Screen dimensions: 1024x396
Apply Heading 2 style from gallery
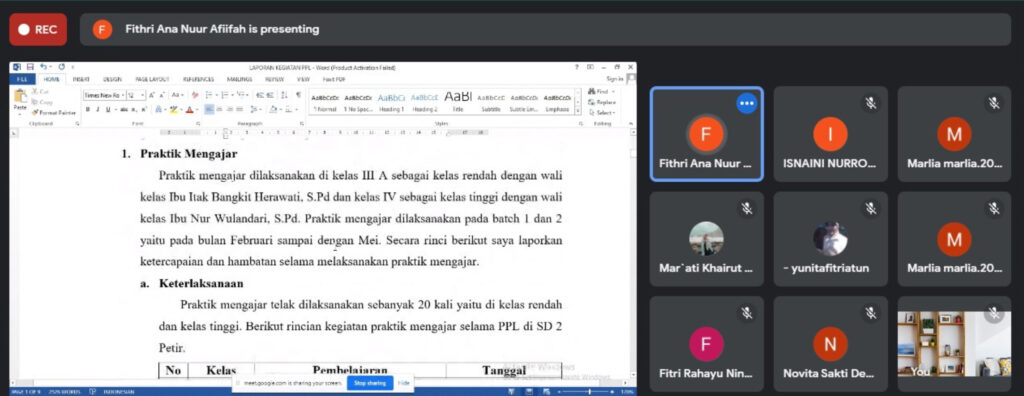coord(424,103)
